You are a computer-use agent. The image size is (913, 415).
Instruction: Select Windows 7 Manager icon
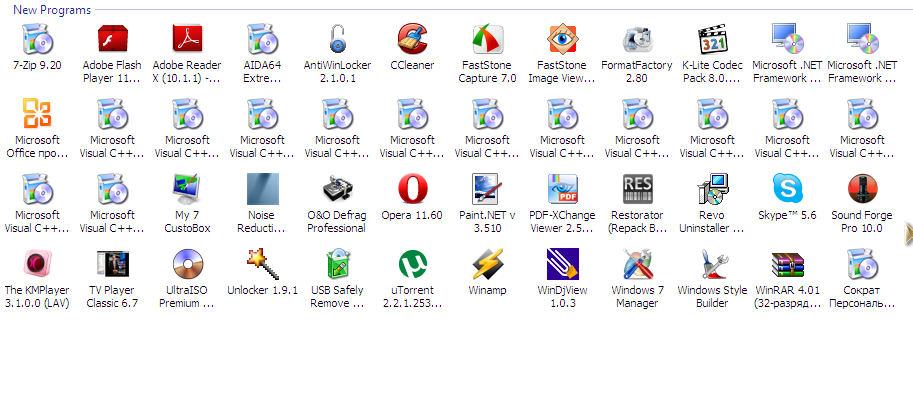[638, 264]
